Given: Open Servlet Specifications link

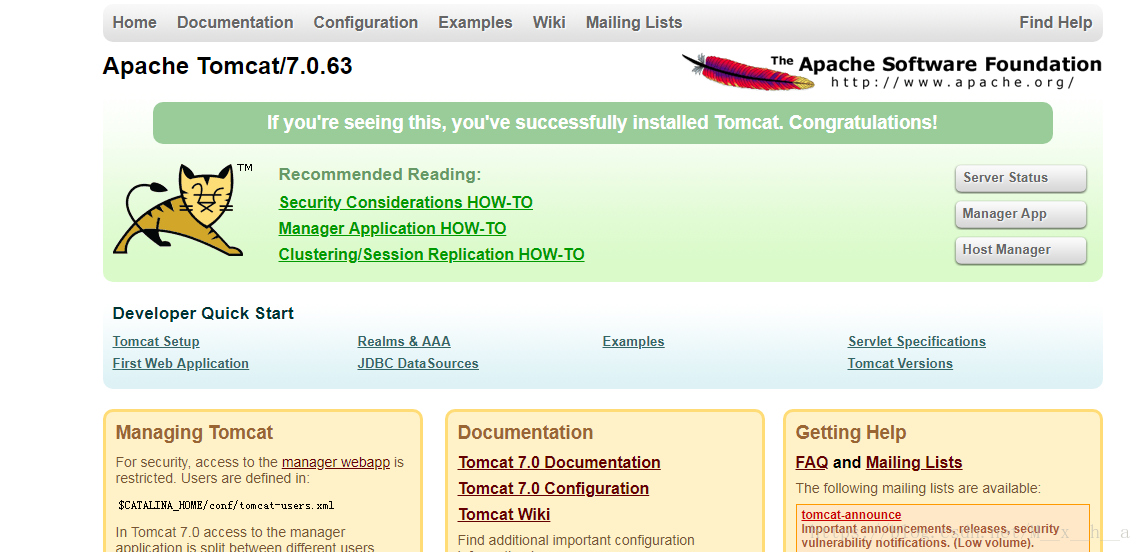Looking at the screenshot, I should [917, 341].
